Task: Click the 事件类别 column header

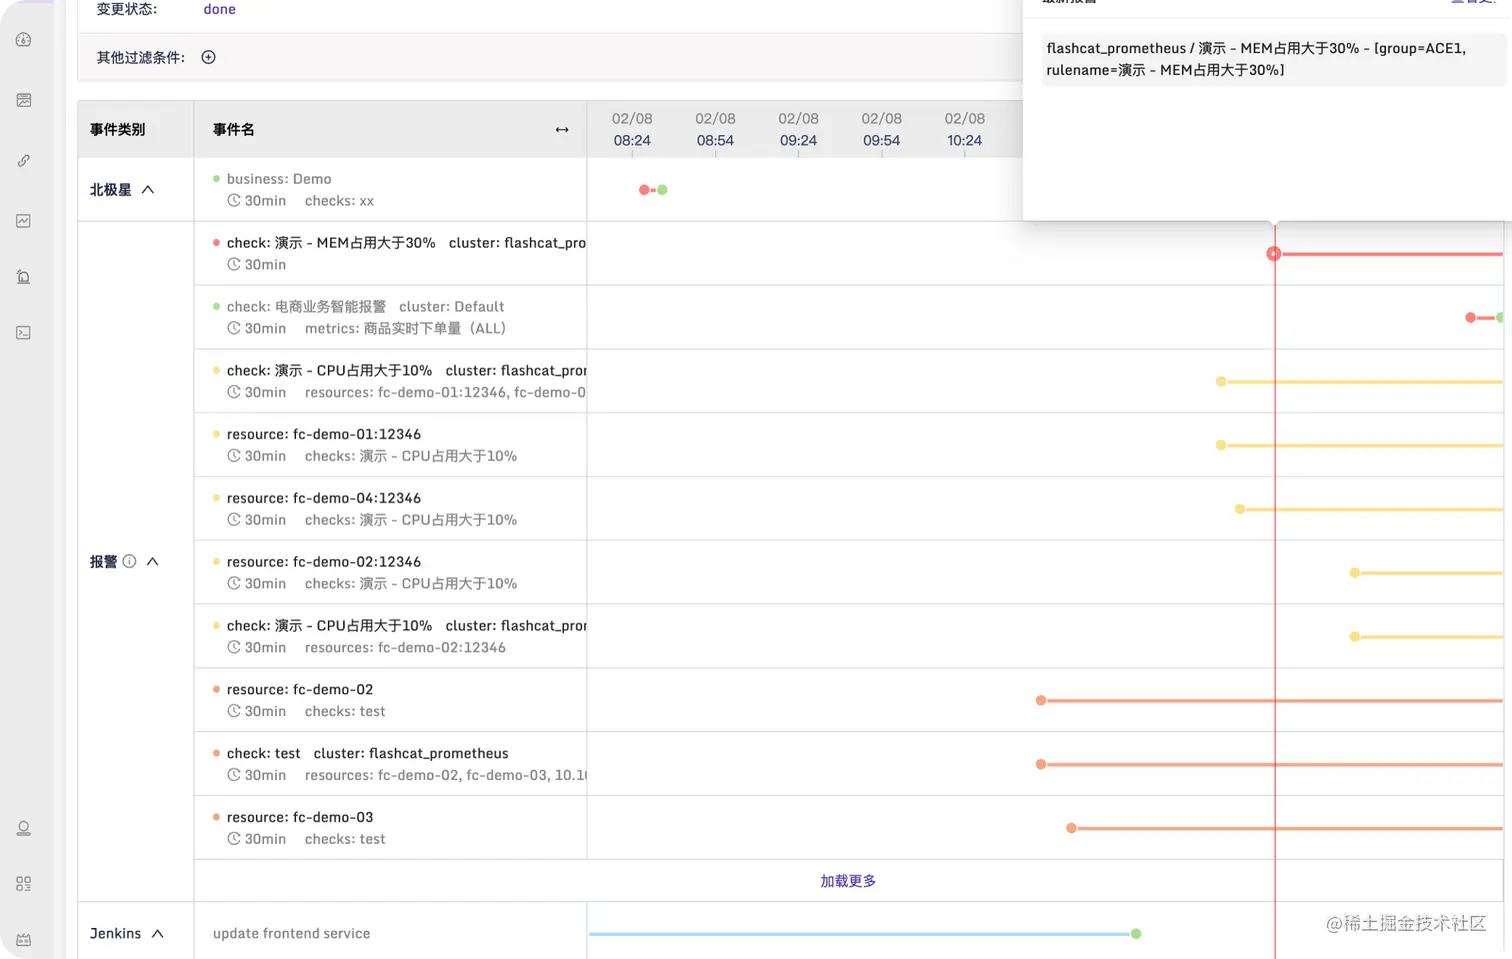Action: 117,129
